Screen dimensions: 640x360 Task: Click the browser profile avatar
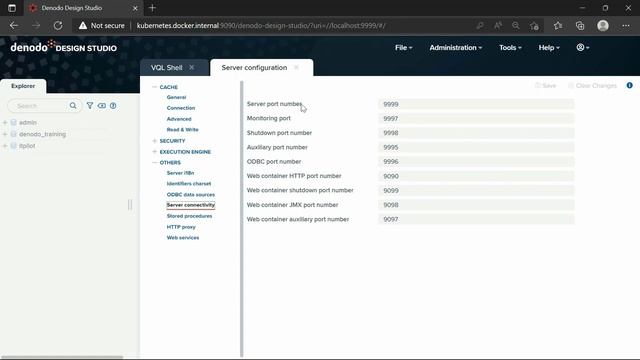tap(603, 25)
